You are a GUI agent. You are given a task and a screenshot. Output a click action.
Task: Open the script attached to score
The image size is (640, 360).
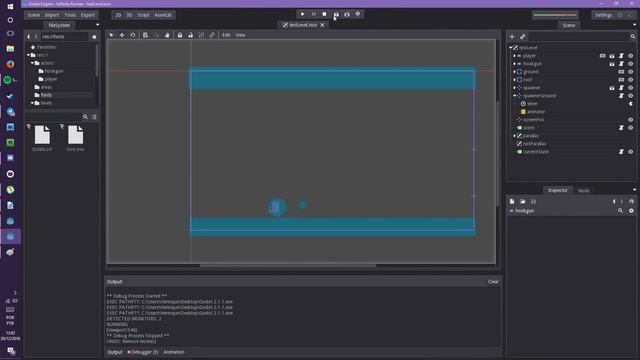click(x=621, y=128)
